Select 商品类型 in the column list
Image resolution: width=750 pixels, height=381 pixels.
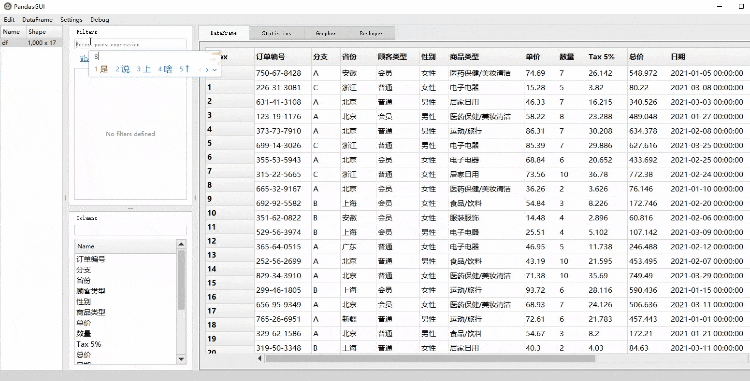91,312
